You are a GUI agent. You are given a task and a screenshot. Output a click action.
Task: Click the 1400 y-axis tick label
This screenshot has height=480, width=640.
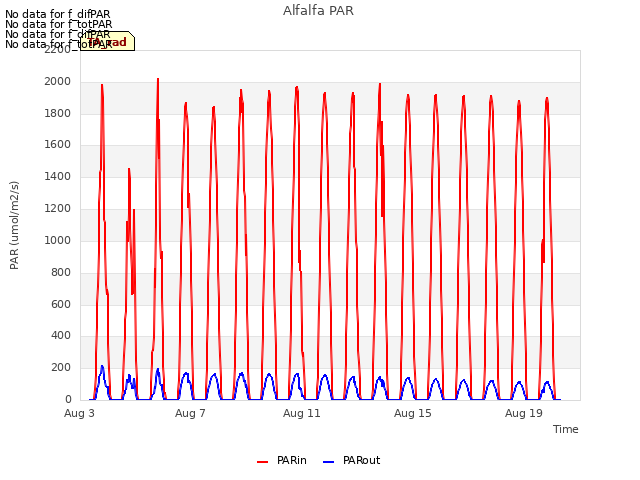(x=58, y=177)
